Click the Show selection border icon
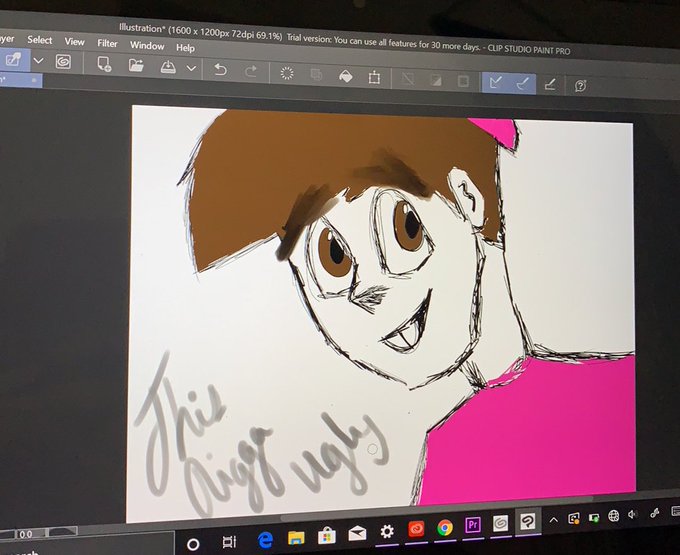Screen dimensions: 680x555 [463, 82]
